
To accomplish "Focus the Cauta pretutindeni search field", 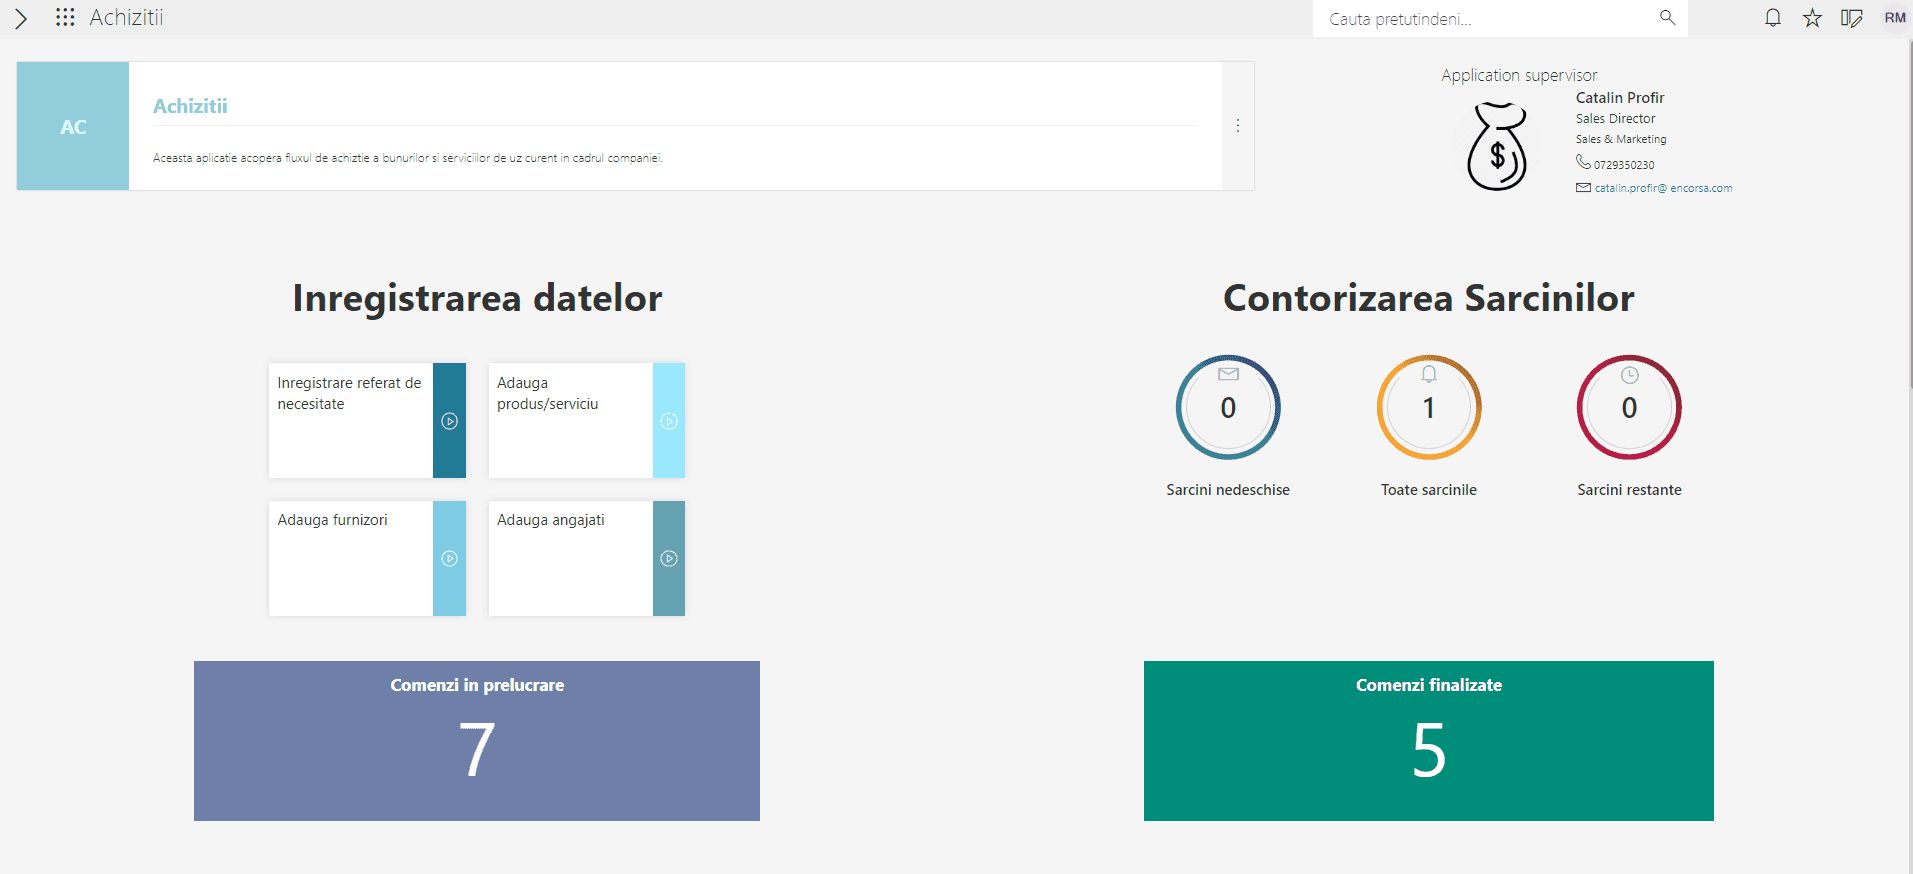I will (1490, 19).
